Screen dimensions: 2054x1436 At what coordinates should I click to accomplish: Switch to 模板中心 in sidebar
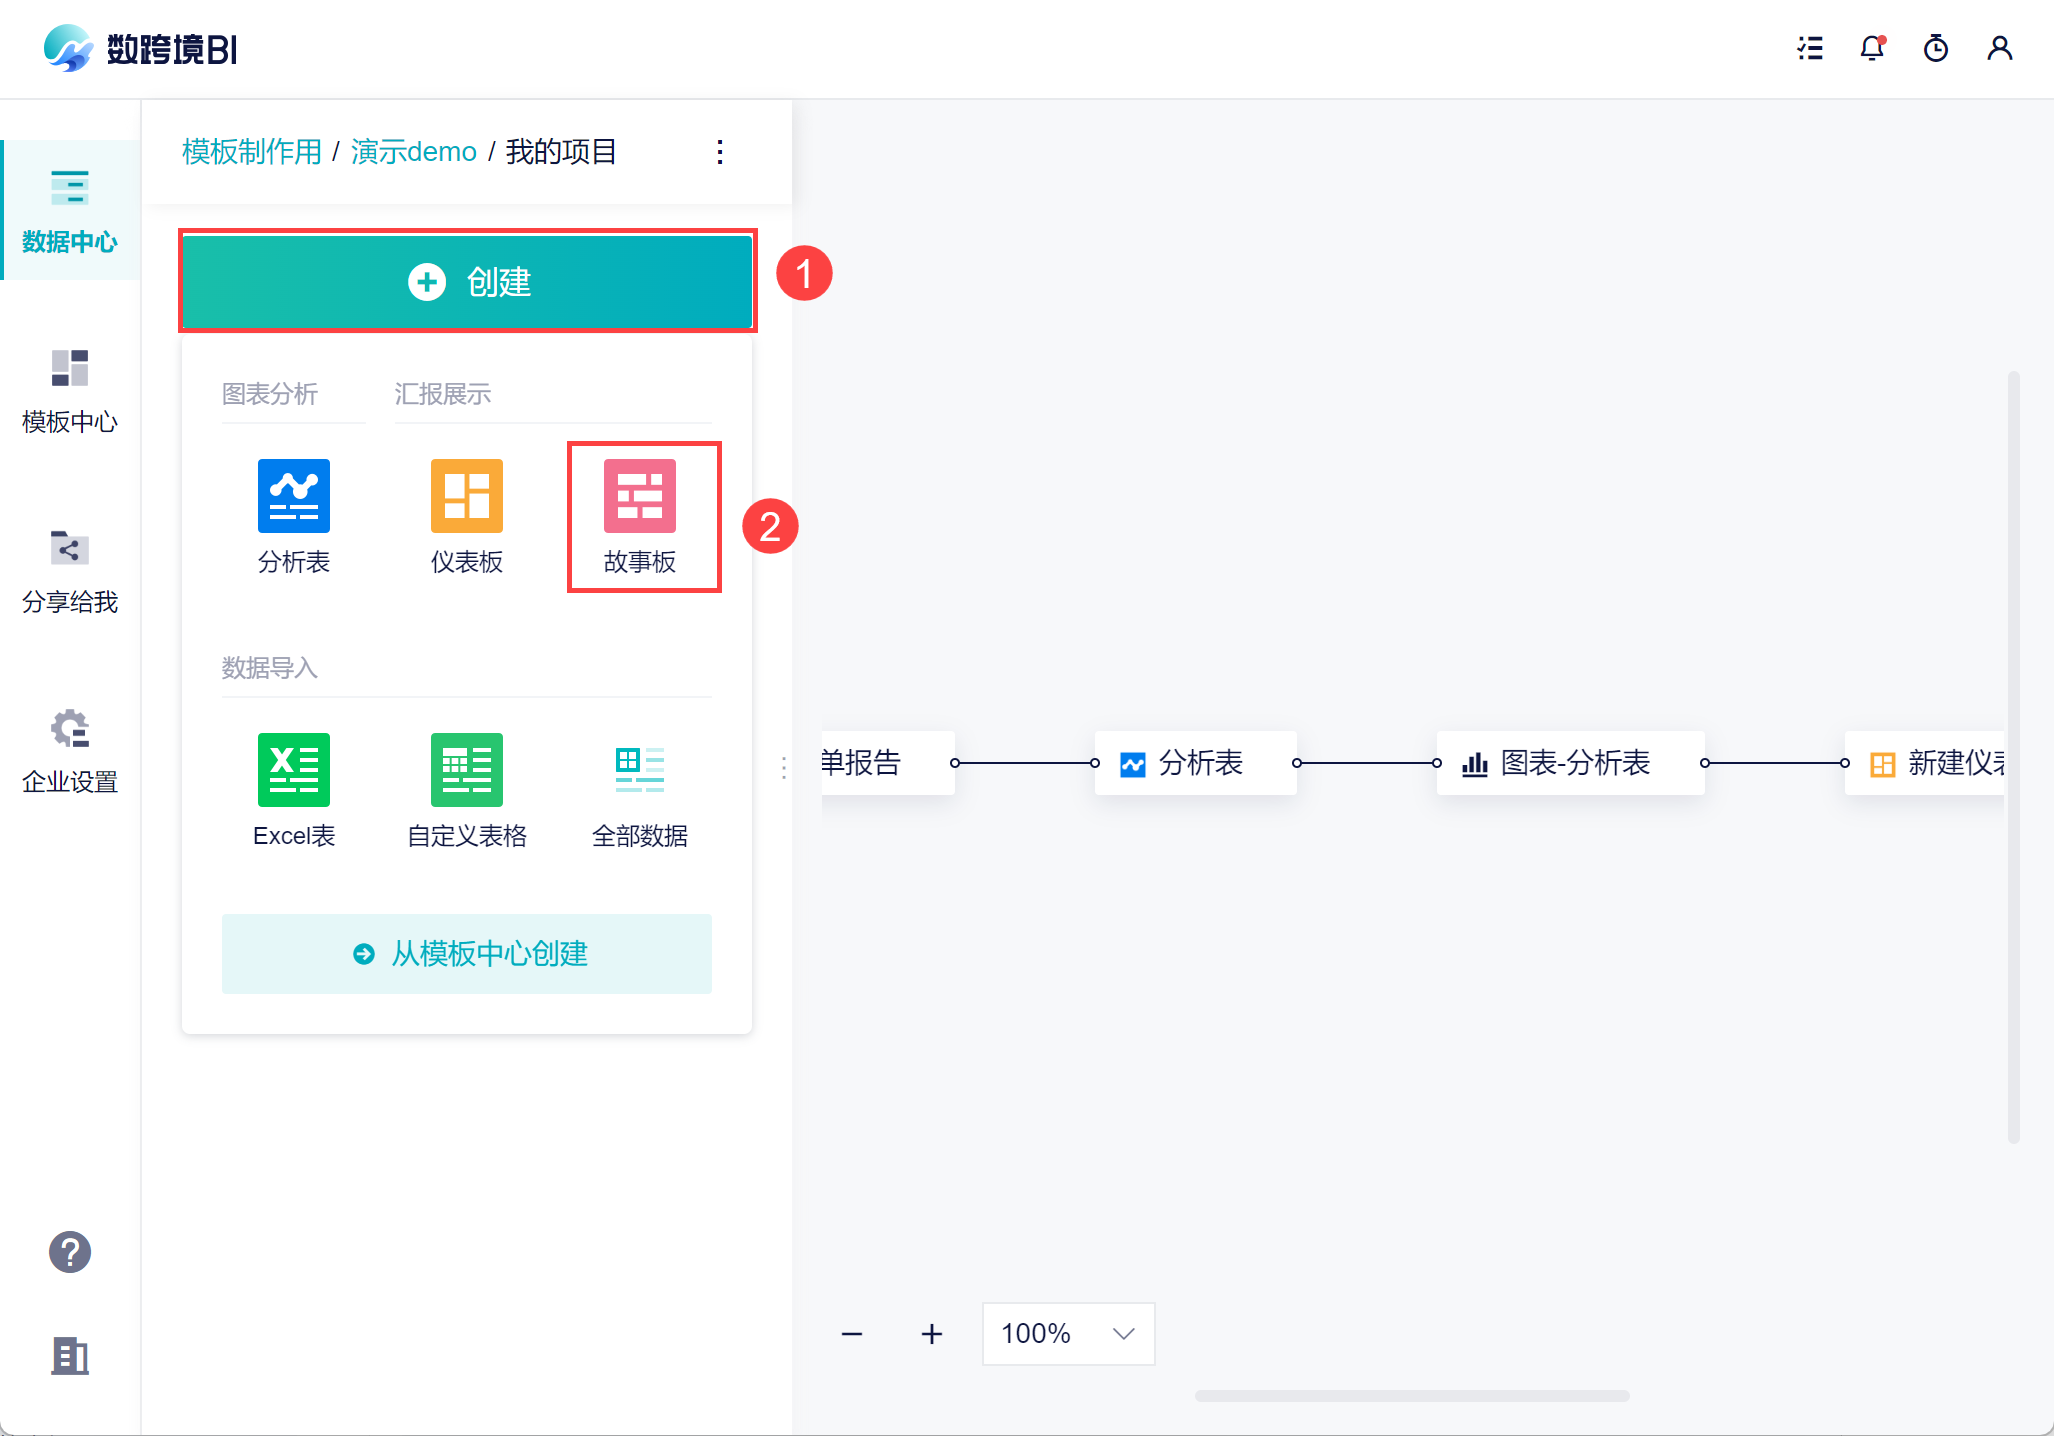coord(70,392)
